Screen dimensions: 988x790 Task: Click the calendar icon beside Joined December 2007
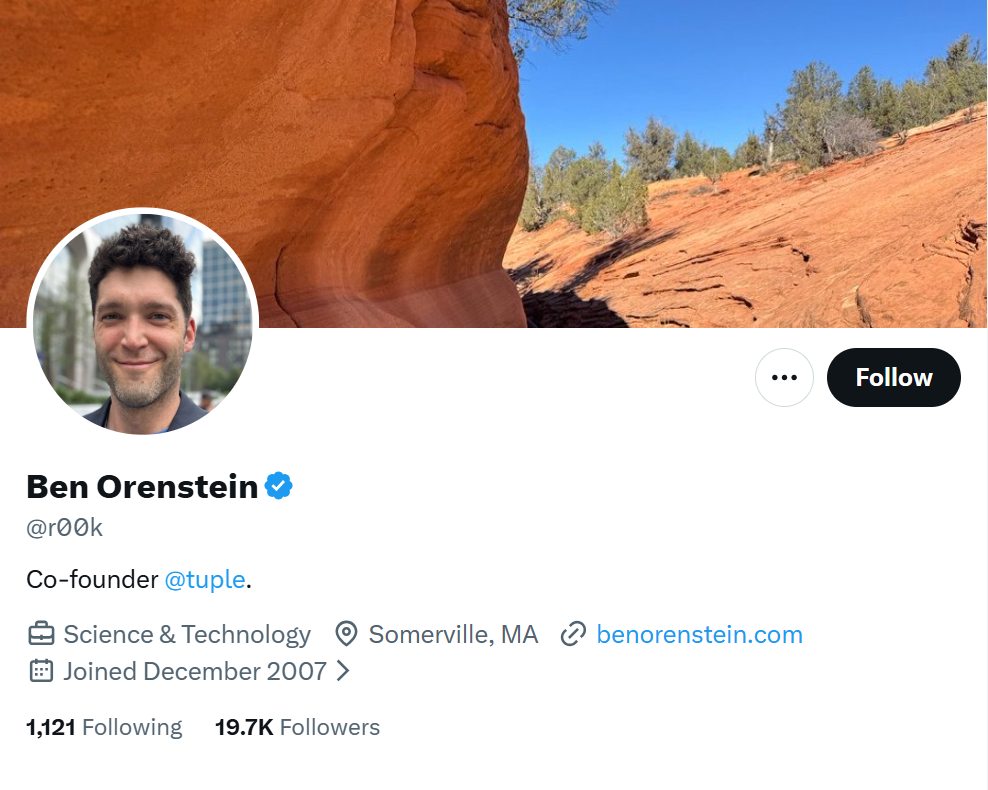coord(39,671)
